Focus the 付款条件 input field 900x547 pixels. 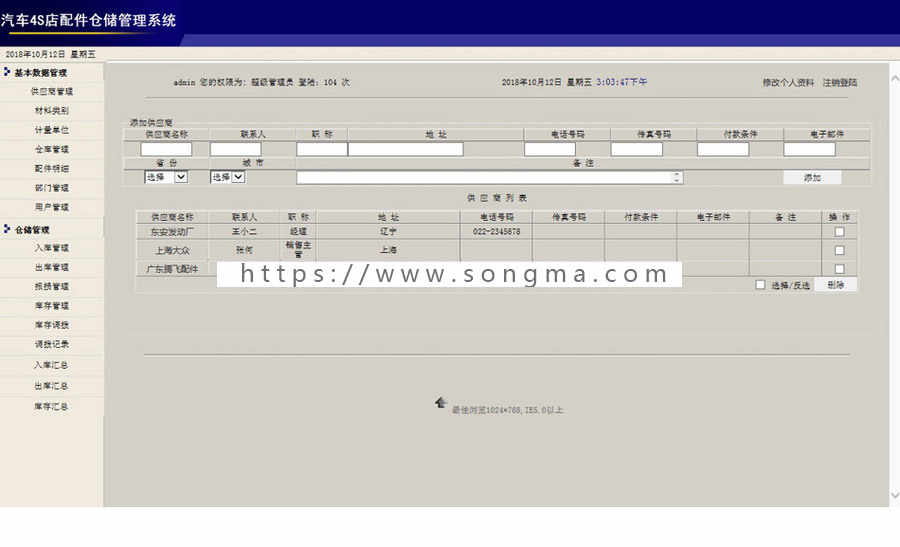pos(723,149)
